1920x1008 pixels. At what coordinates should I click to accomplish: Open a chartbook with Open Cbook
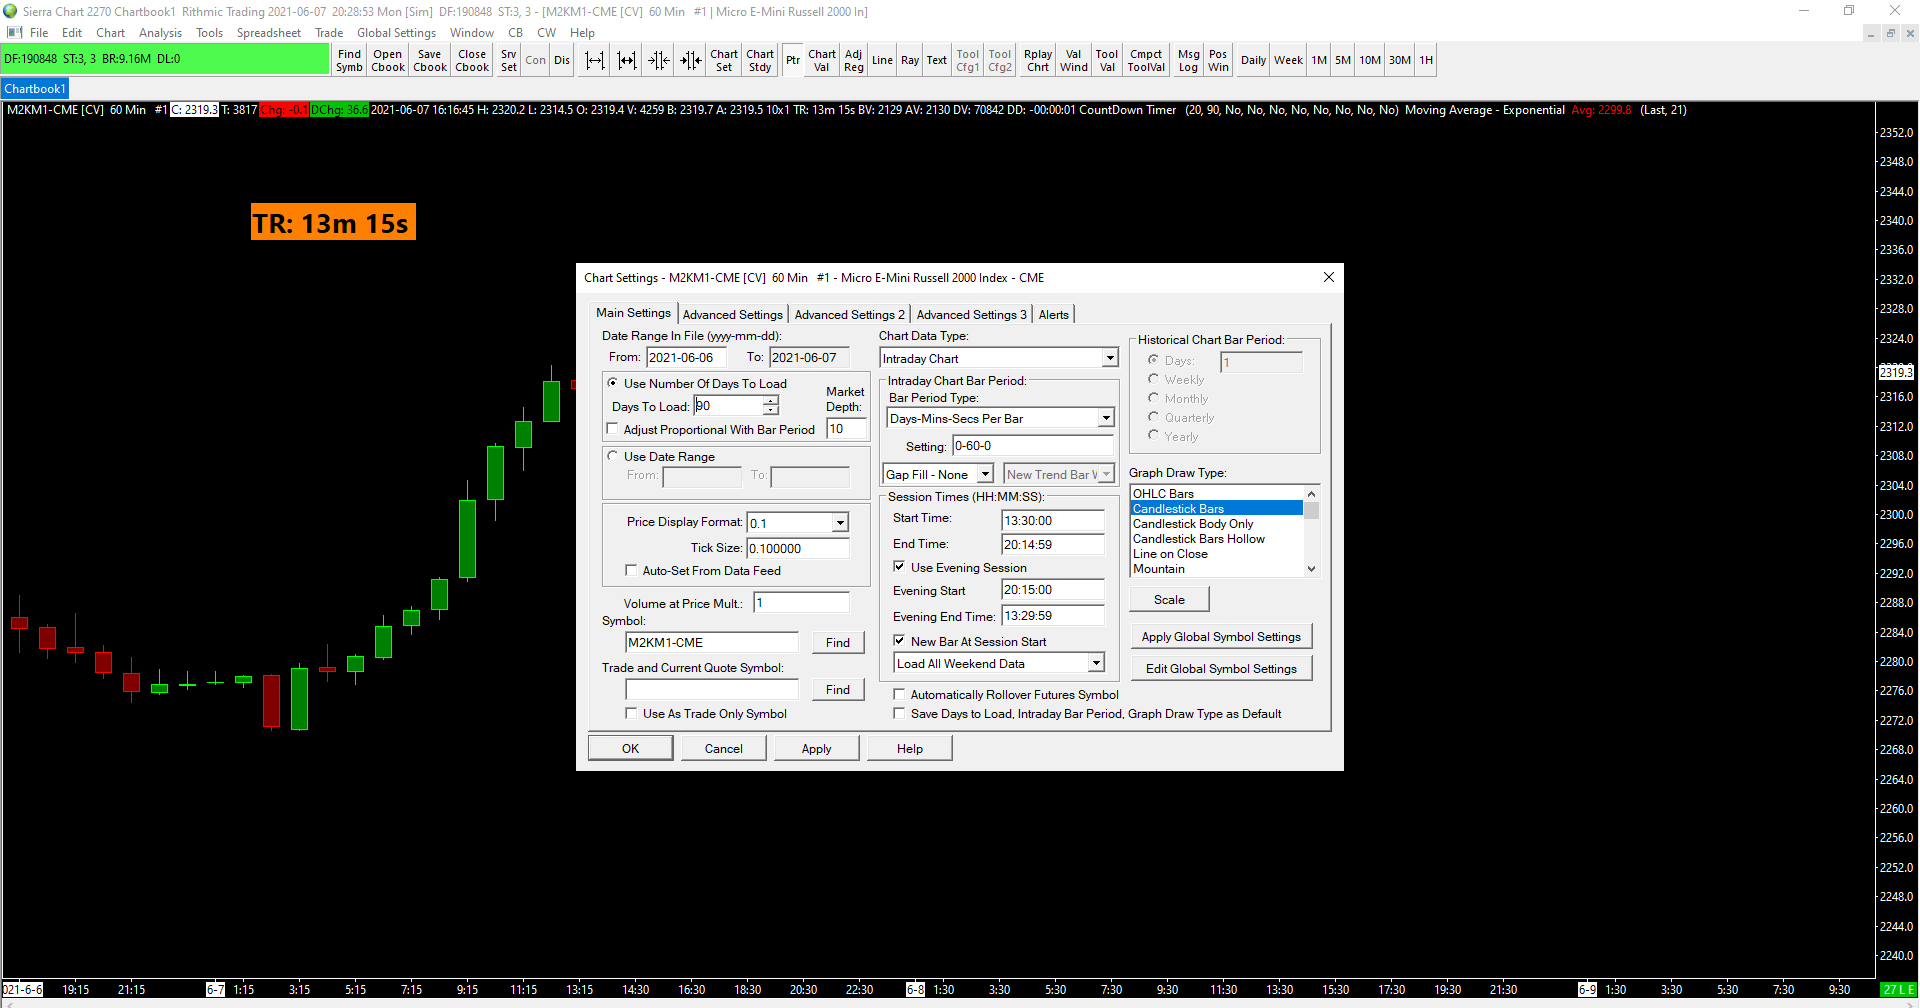pos(388,60)
